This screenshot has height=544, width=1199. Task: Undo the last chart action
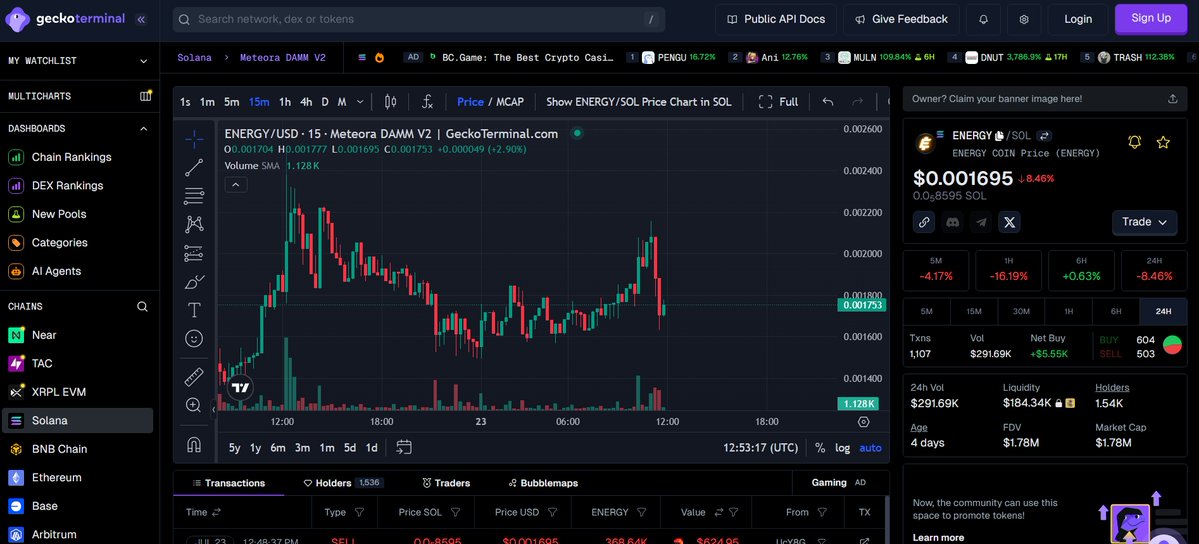pyautogui.click(x=827, y=102)
